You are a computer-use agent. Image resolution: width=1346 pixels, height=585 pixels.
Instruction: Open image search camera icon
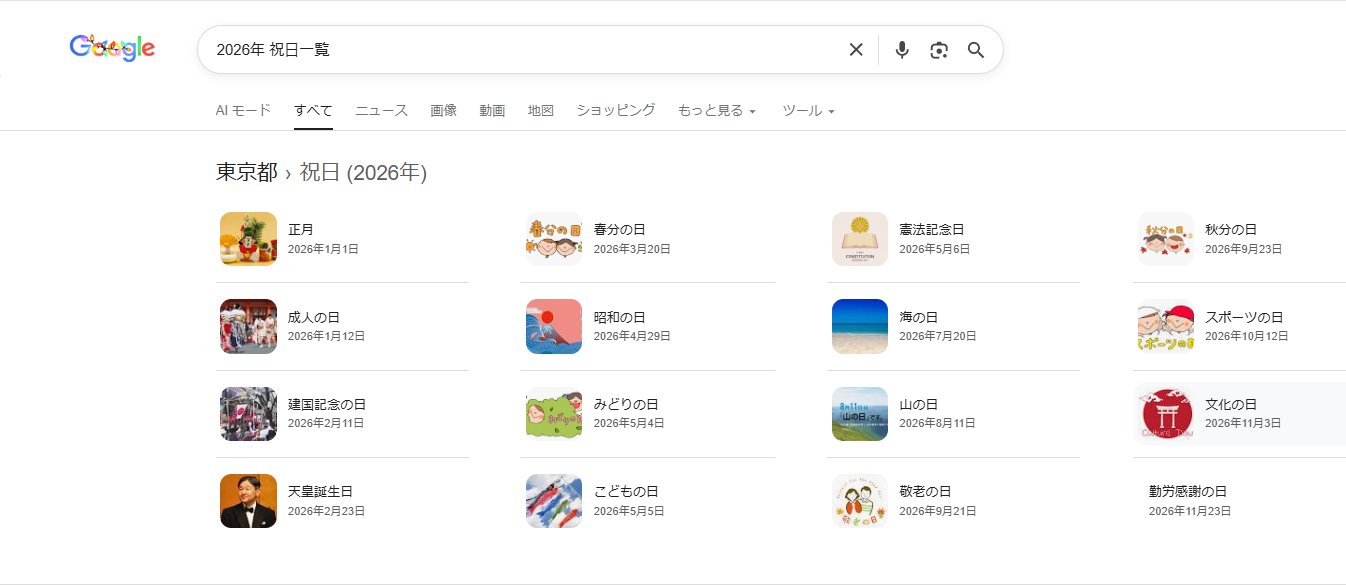coord(938,50)
